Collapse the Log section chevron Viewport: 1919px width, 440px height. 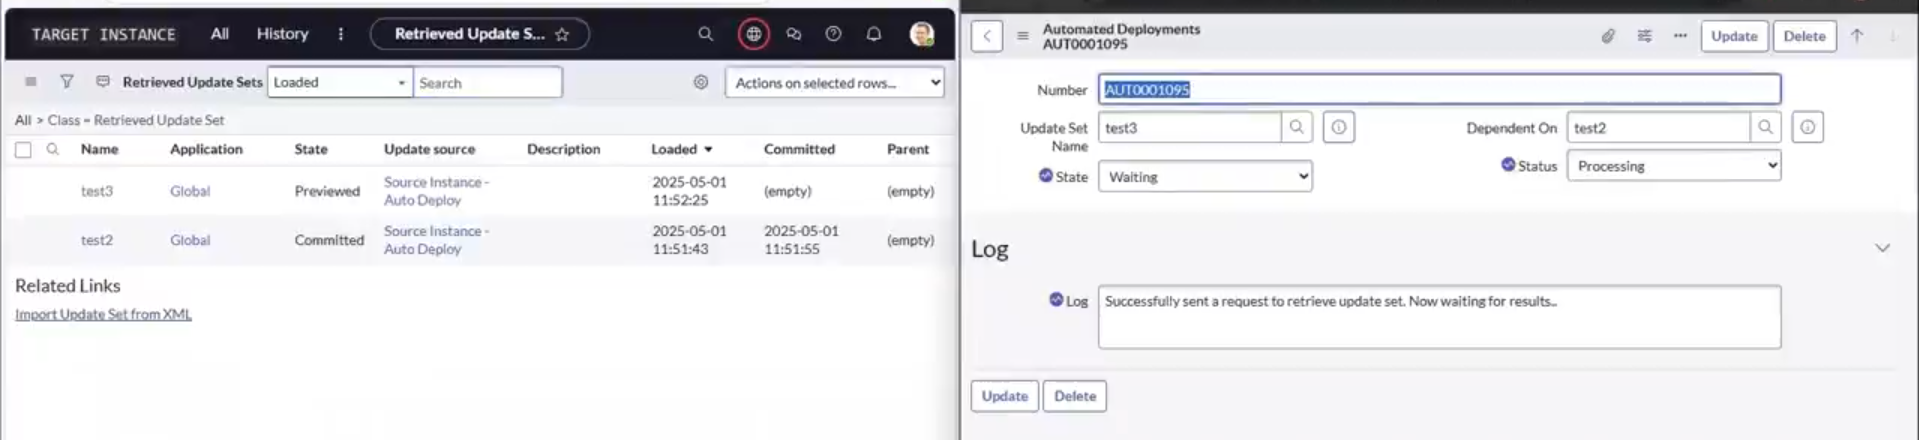pyautogui.click(x=1881, y=248)
